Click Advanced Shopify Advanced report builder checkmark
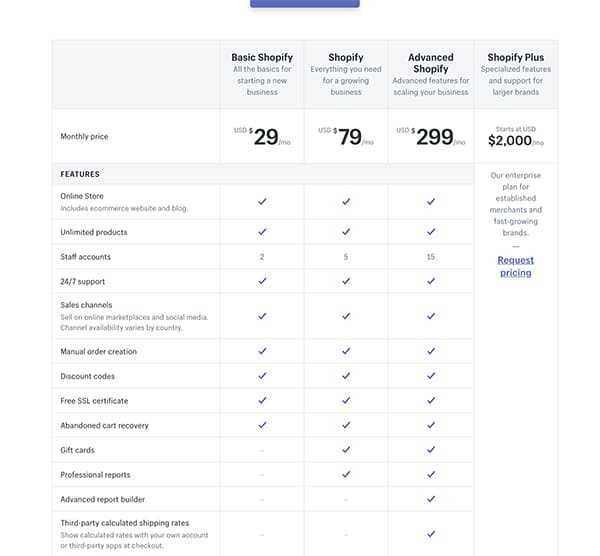 431,499
